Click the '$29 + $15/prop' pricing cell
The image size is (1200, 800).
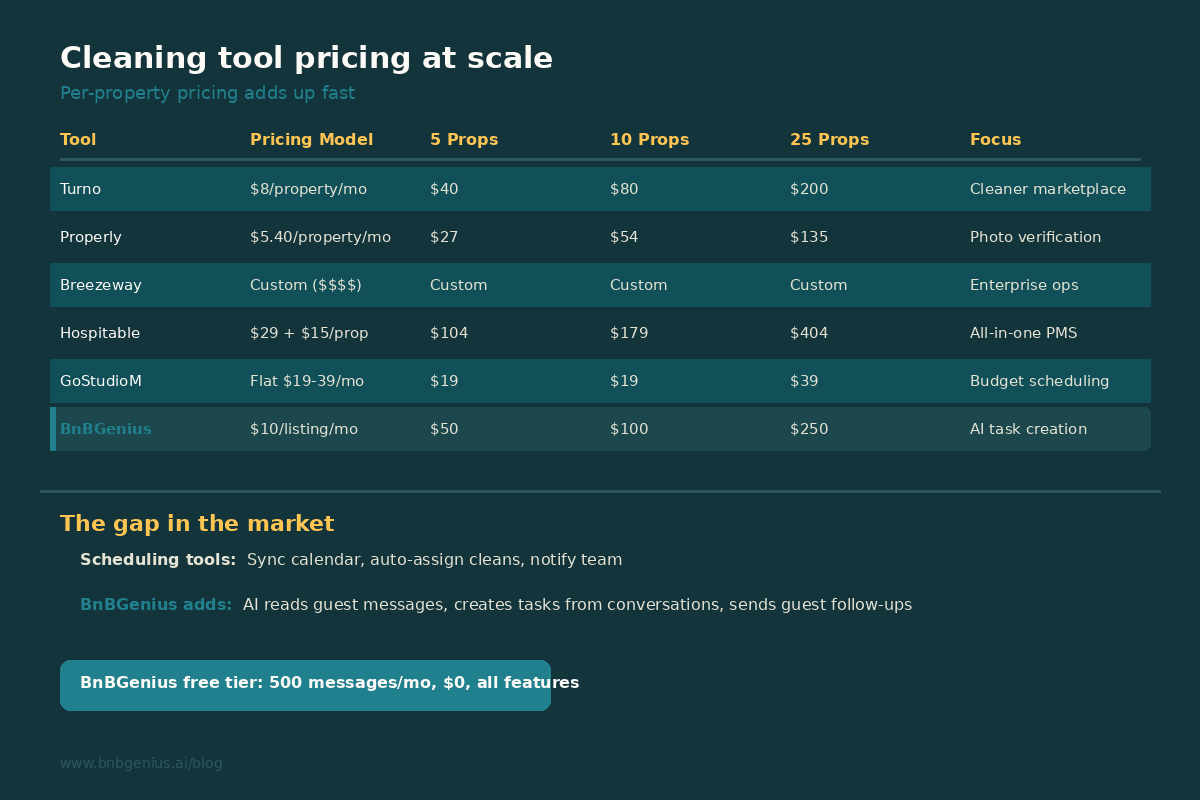[x=309, y=333]
